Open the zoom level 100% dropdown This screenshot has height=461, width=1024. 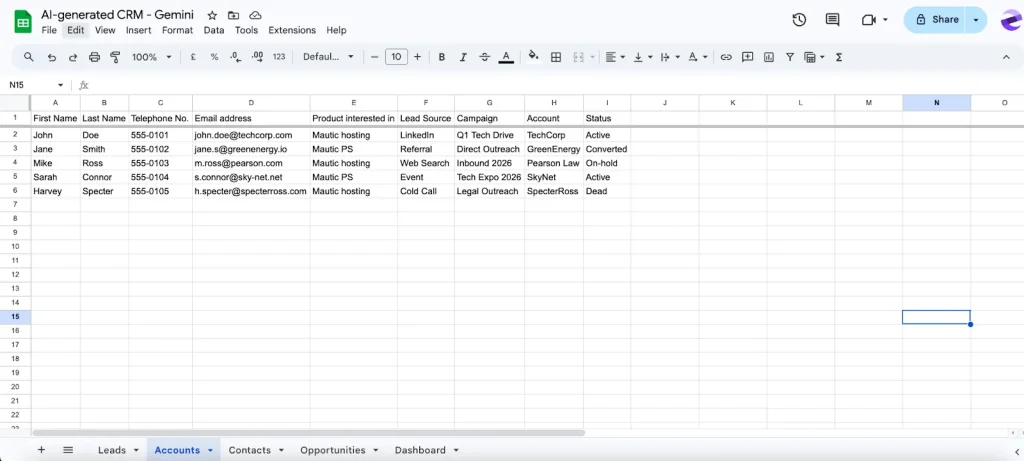(x=151, y=57)
